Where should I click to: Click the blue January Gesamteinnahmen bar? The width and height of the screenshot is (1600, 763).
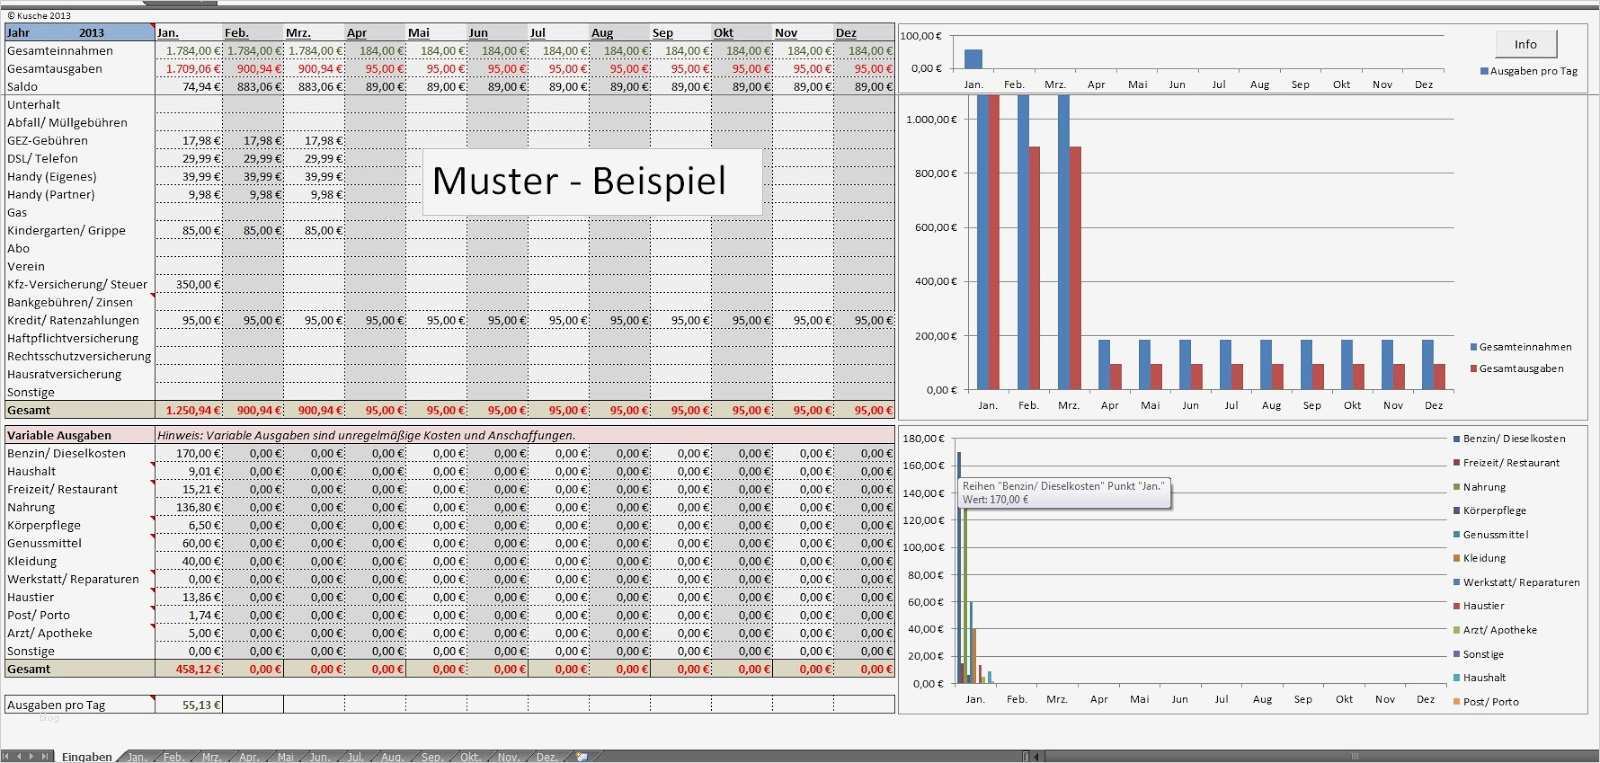click(x=982, y=241)
